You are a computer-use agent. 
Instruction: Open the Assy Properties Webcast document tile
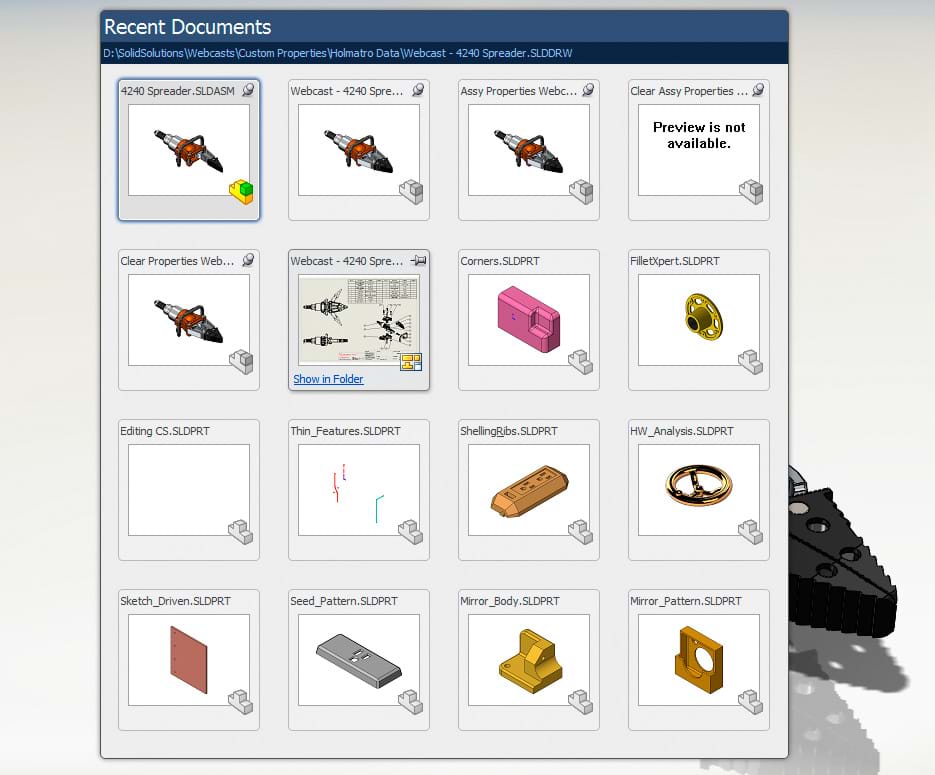coord(528,150)
